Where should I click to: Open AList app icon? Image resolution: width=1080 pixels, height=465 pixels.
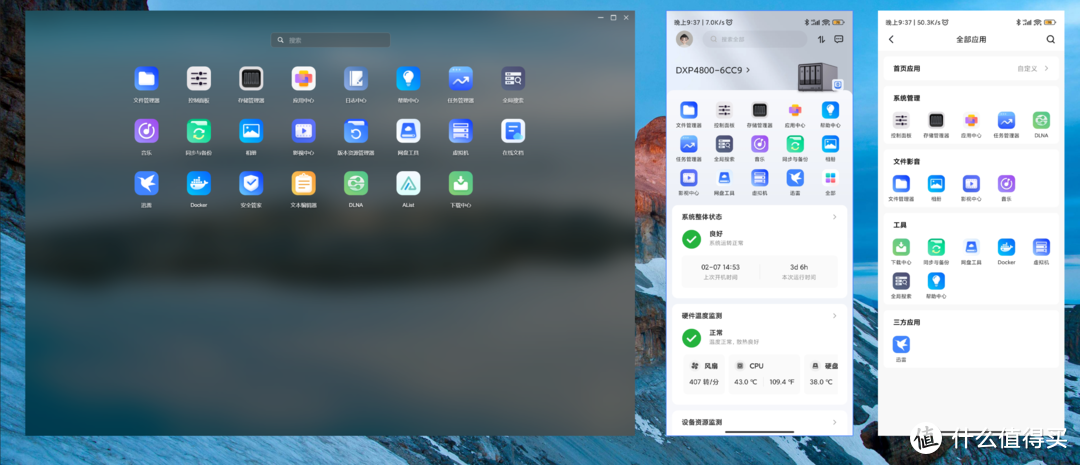(x=408, y=183)
